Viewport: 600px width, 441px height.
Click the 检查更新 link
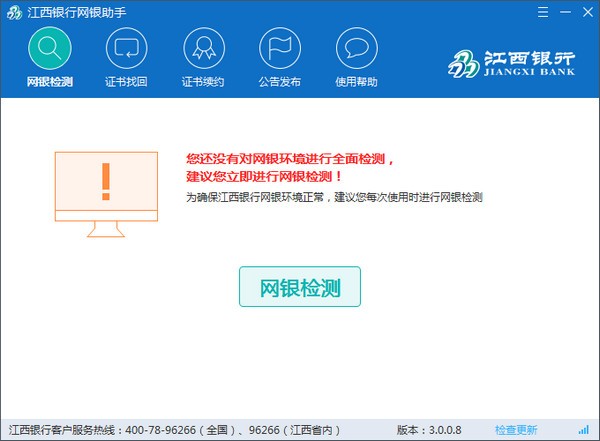click(x=516, y=430)
